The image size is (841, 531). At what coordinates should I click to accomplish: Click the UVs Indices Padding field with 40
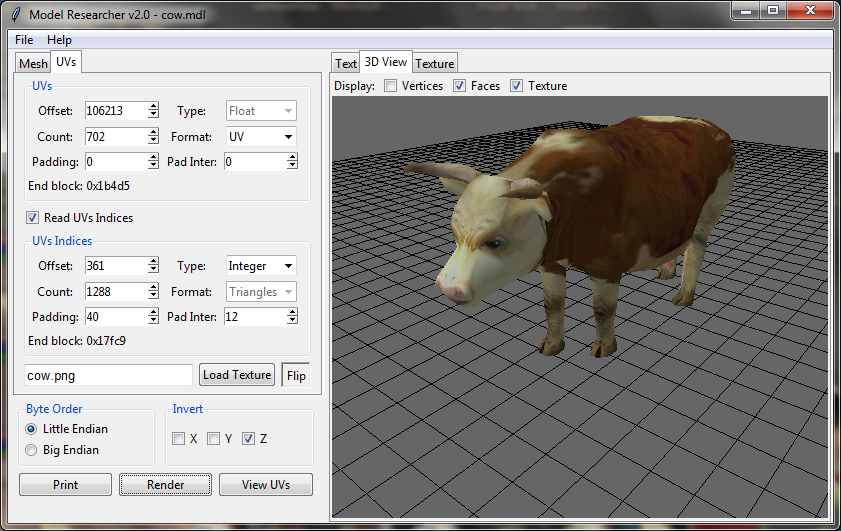[116, 316]
